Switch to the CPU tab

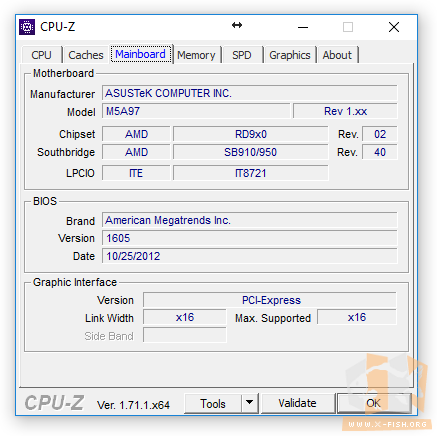(42, 55)
